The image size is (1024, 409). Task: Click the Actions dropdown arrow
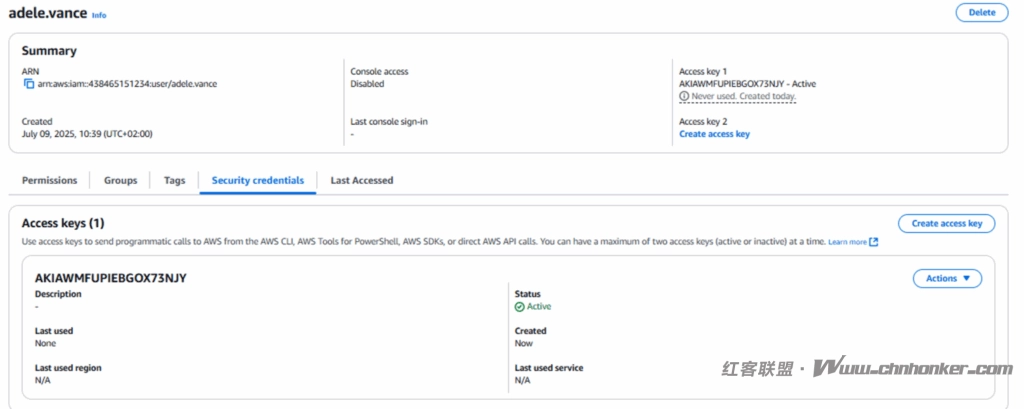[966, 278]
